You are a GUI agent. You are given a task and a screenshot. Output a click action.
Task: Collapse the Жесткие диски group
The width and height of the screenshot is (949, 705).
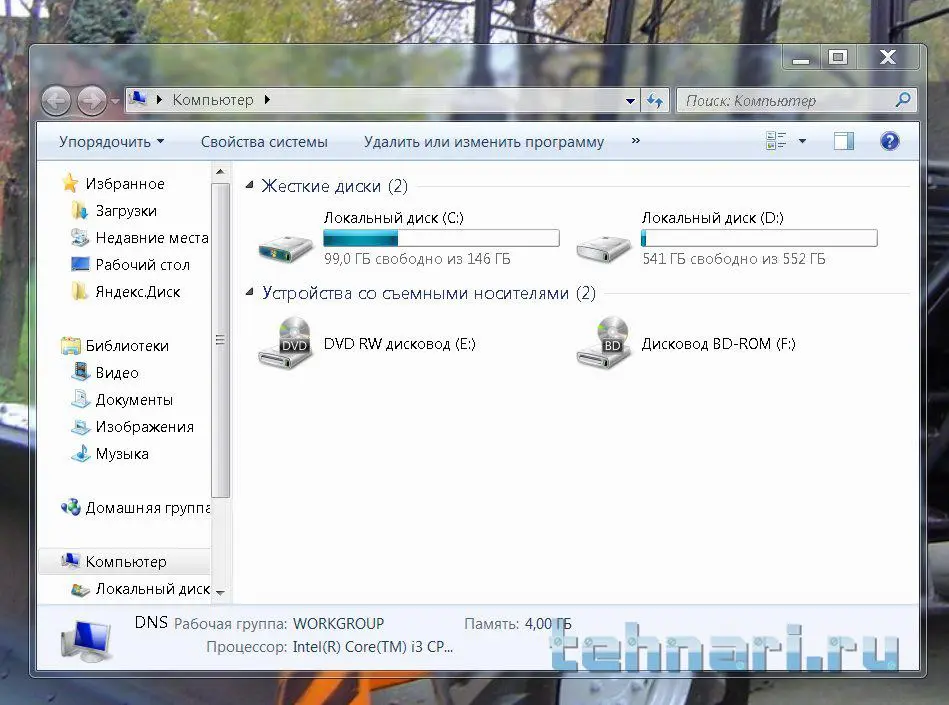pyautogui.click(x=249, y=185)
